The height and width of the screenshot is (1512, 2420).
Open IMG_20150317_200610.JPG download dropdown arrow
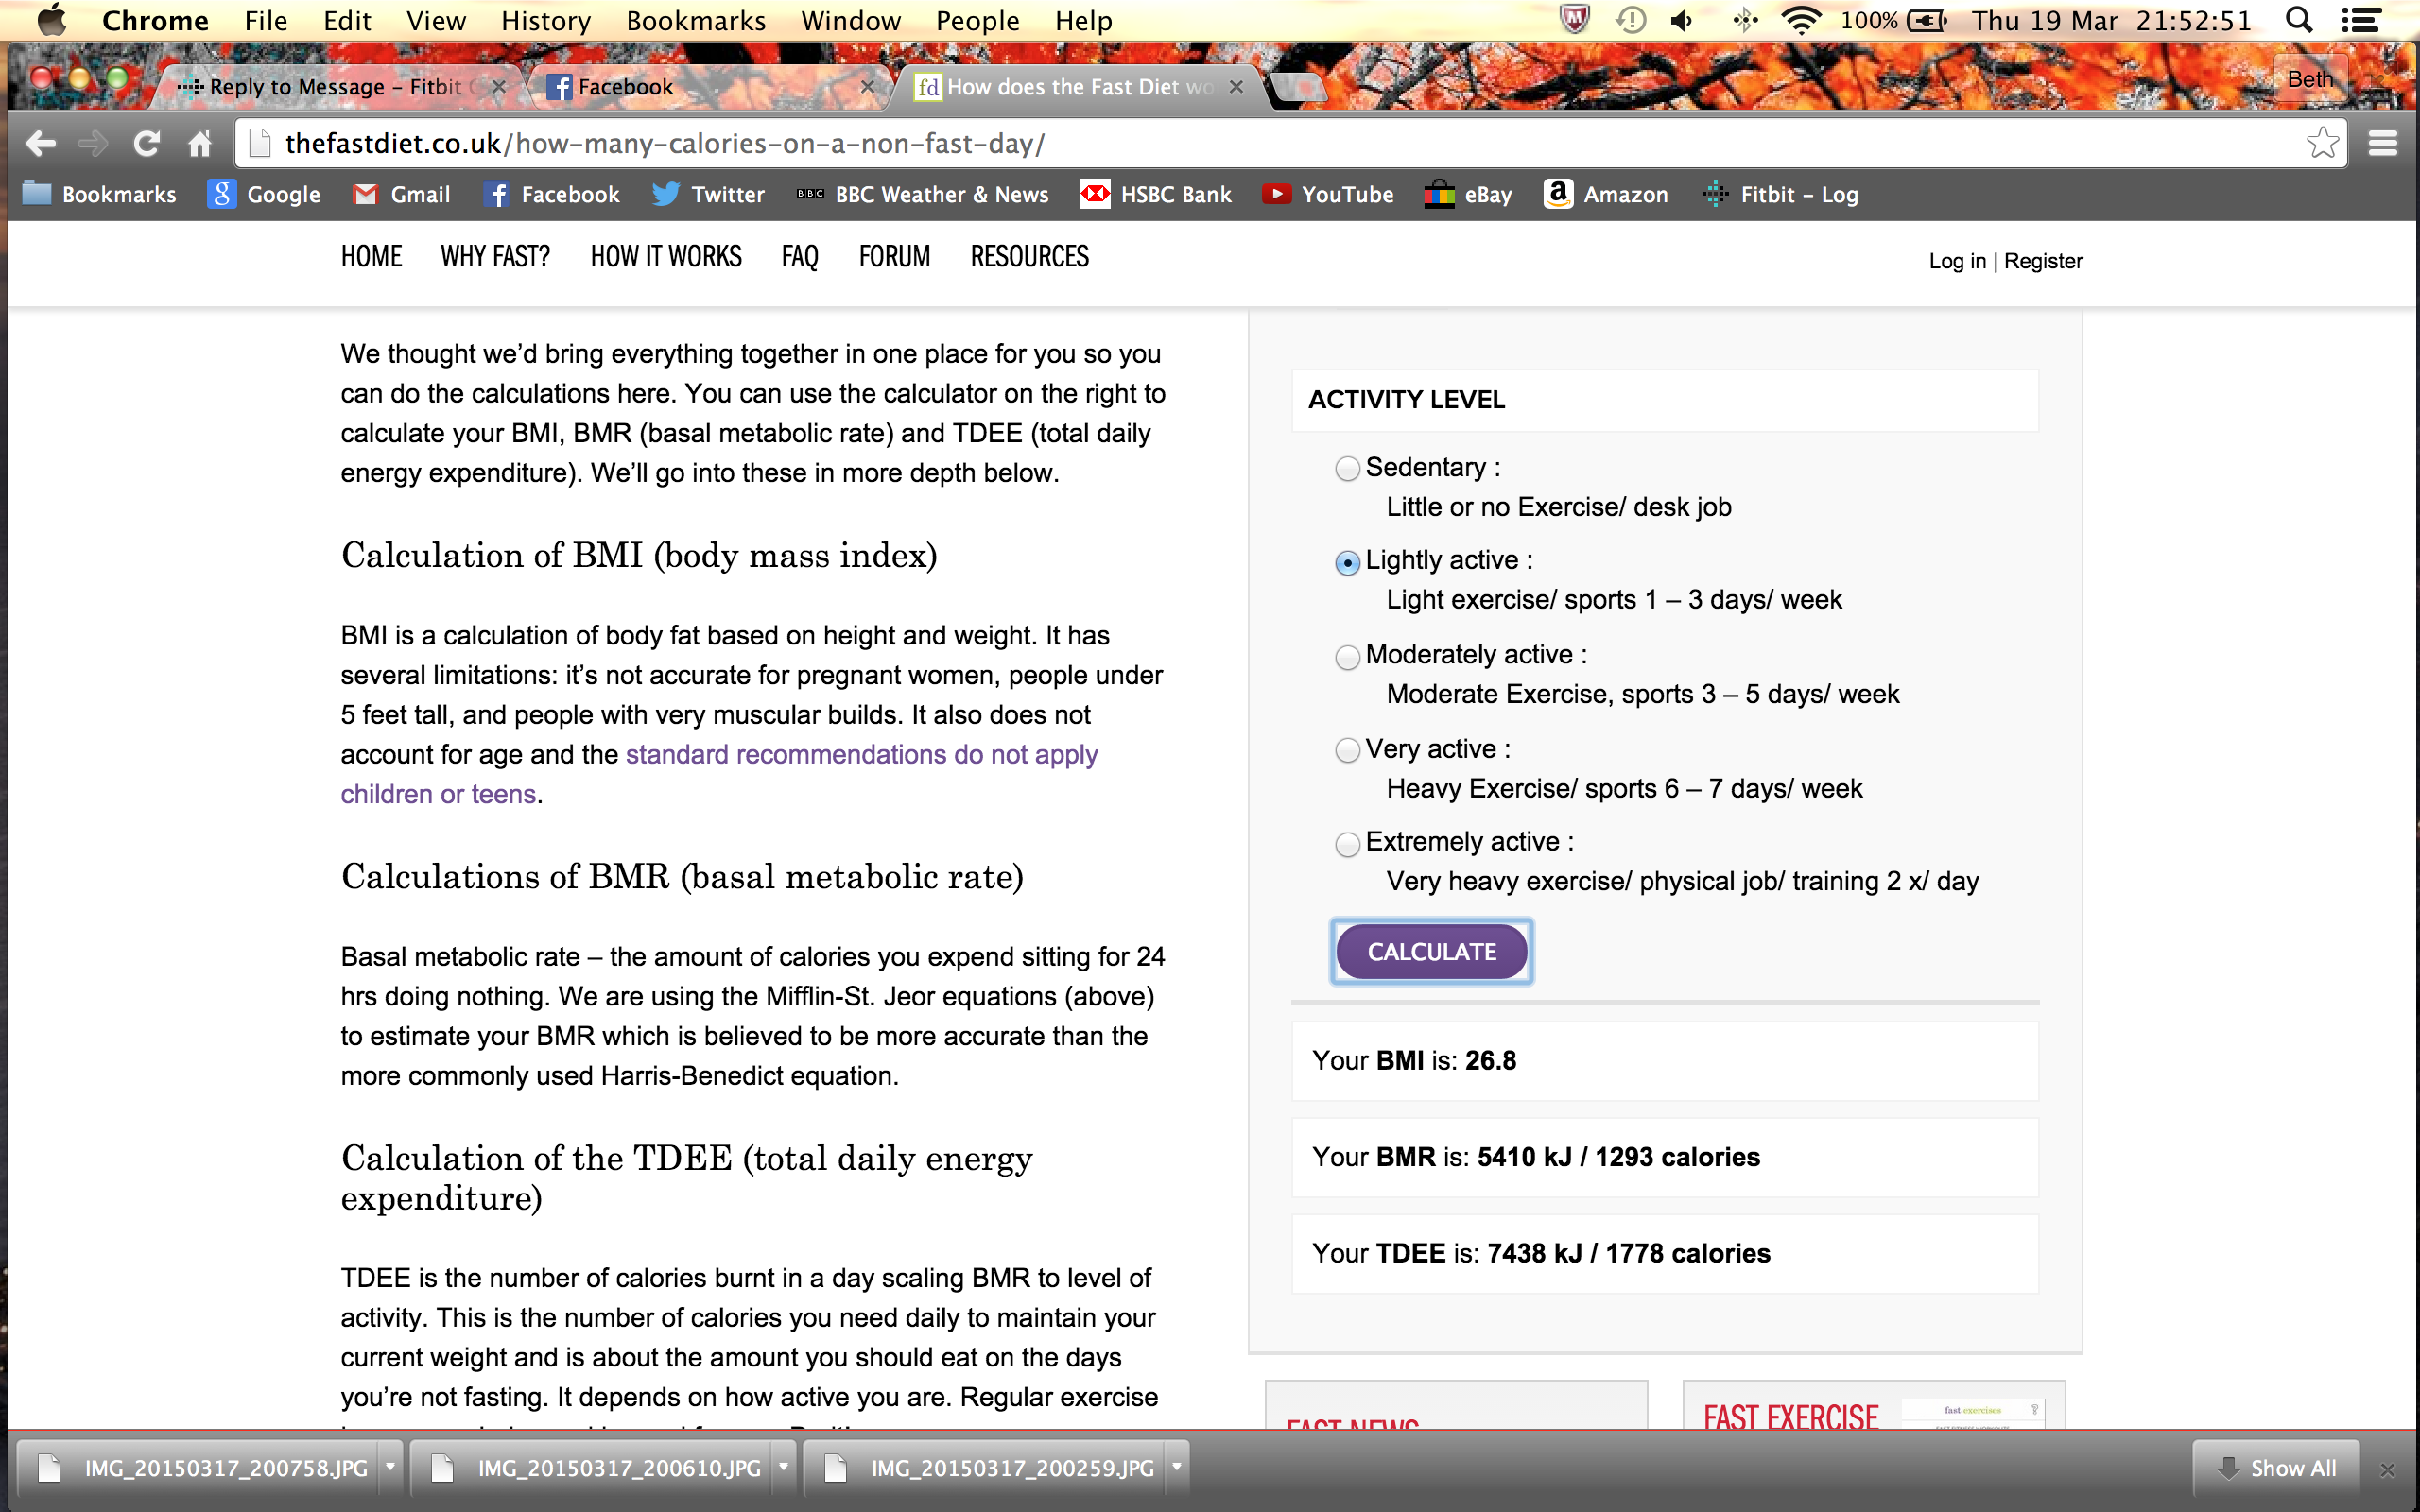[784, 1467]
